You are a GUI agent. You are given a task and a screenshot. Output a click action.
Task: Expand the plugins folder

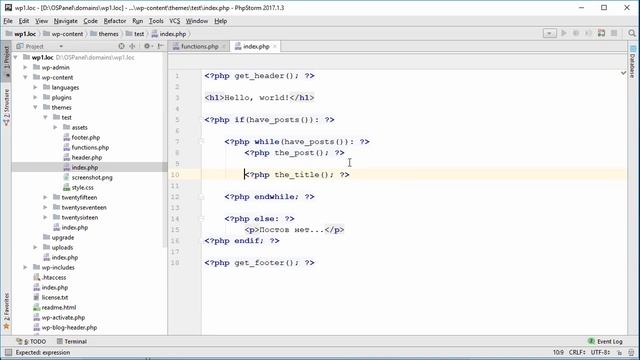[x=35, y=97]
